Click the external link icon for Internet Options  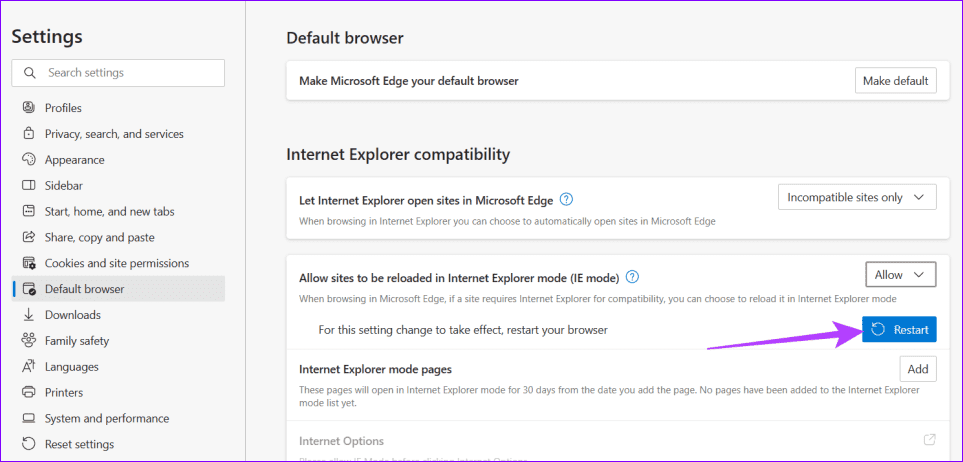[x=929, y=439]
